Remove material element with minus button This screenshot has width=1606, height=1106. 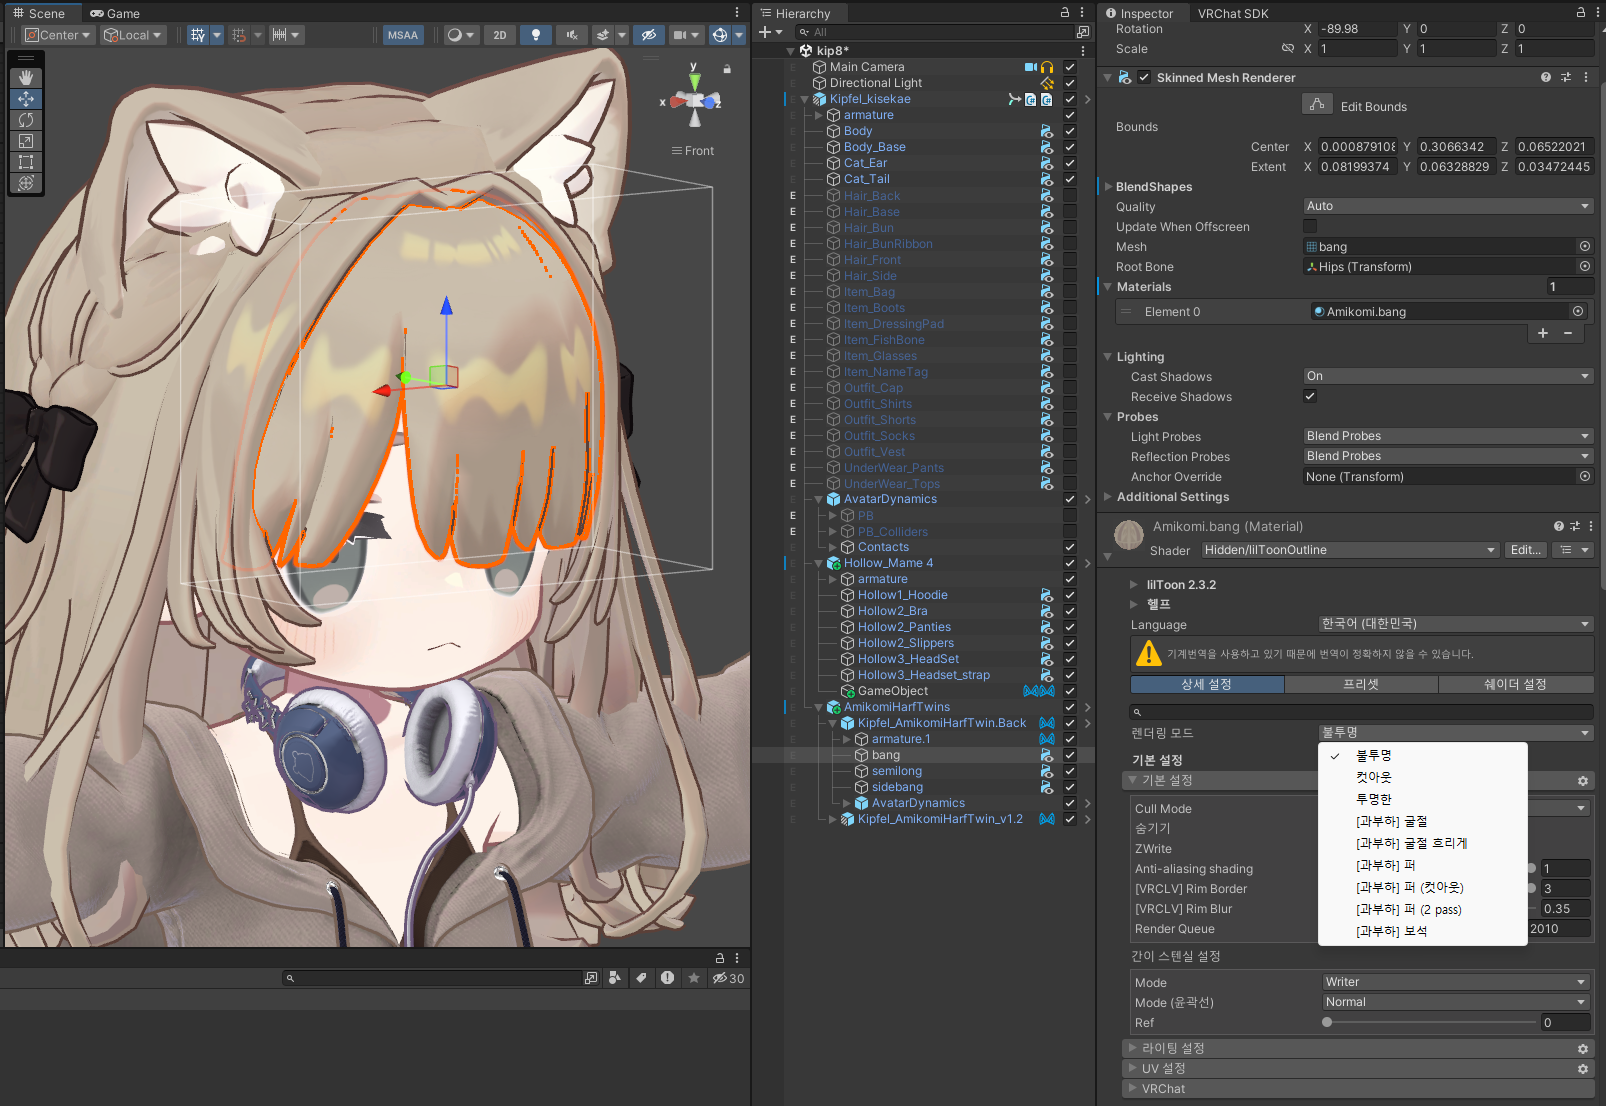[1568, 333]
